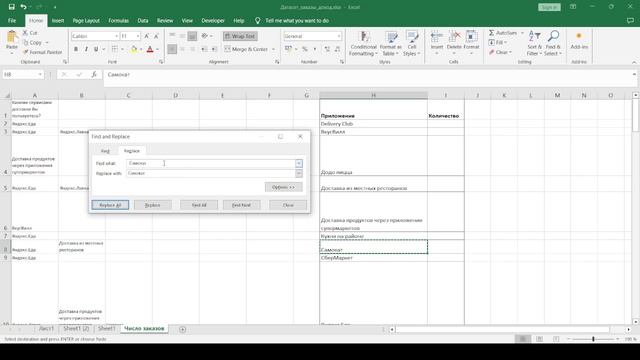The image size is (640, 360).
Task: Toggle Wrap Text
Action: coord(240,36)
